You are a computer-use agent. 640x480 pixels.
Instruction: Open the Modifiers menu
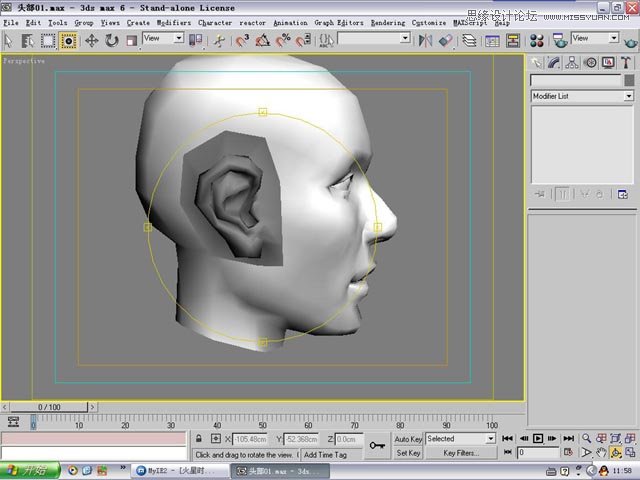coord(174,23)
